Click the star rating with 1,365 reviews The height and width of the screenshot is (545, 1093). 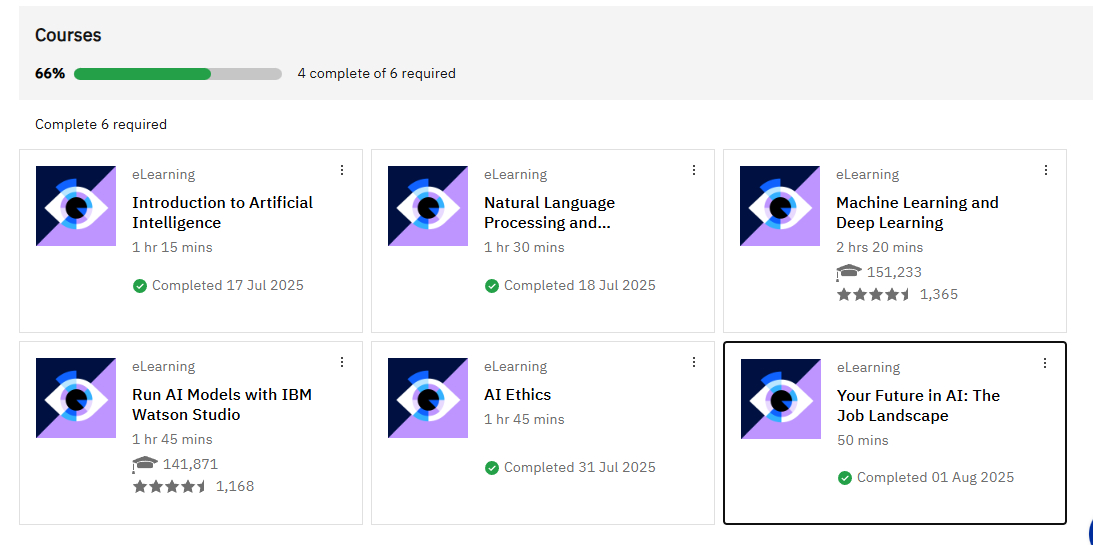pos(873,295)
